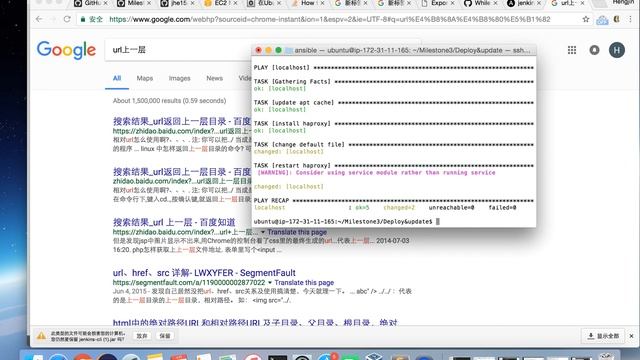Switch to the GitHub browser tab
Image resolution: width=640 pixels, height=360 pixels.
click(x=91, y=3)
